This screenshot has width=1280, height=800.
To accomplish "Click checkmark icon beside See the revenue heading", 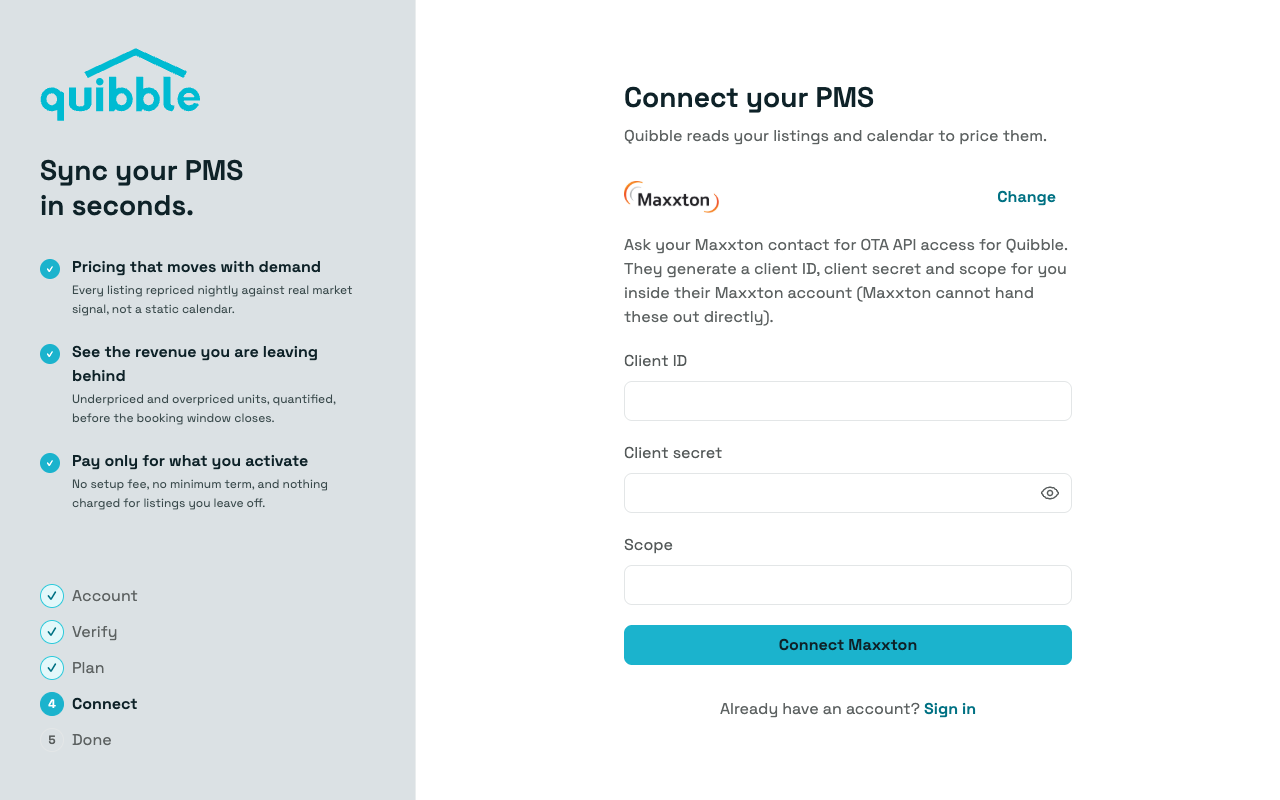I will click(50, 354).
